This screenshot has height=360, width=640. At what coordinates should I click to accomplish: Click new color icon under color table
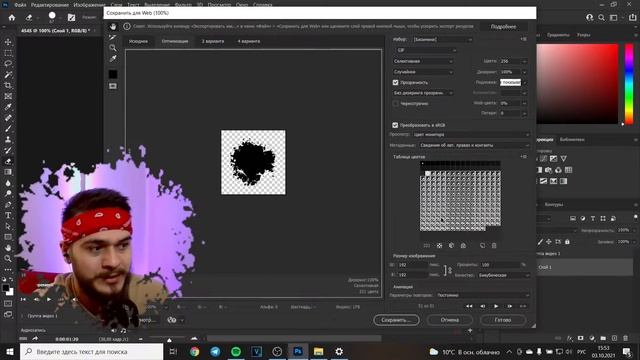pos(482,246)
